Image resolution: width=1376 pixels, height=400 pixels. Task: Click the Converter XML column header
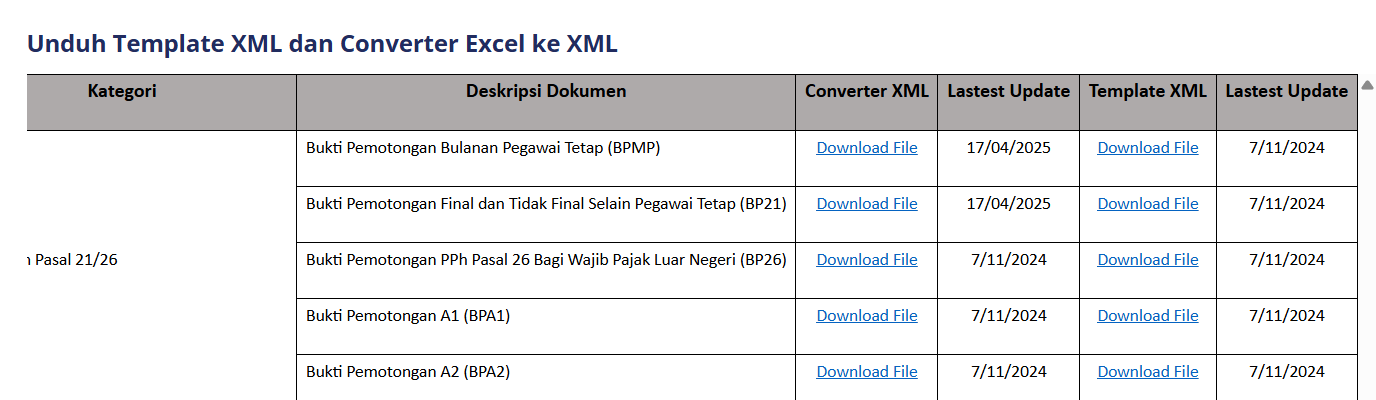coord(866,91)
